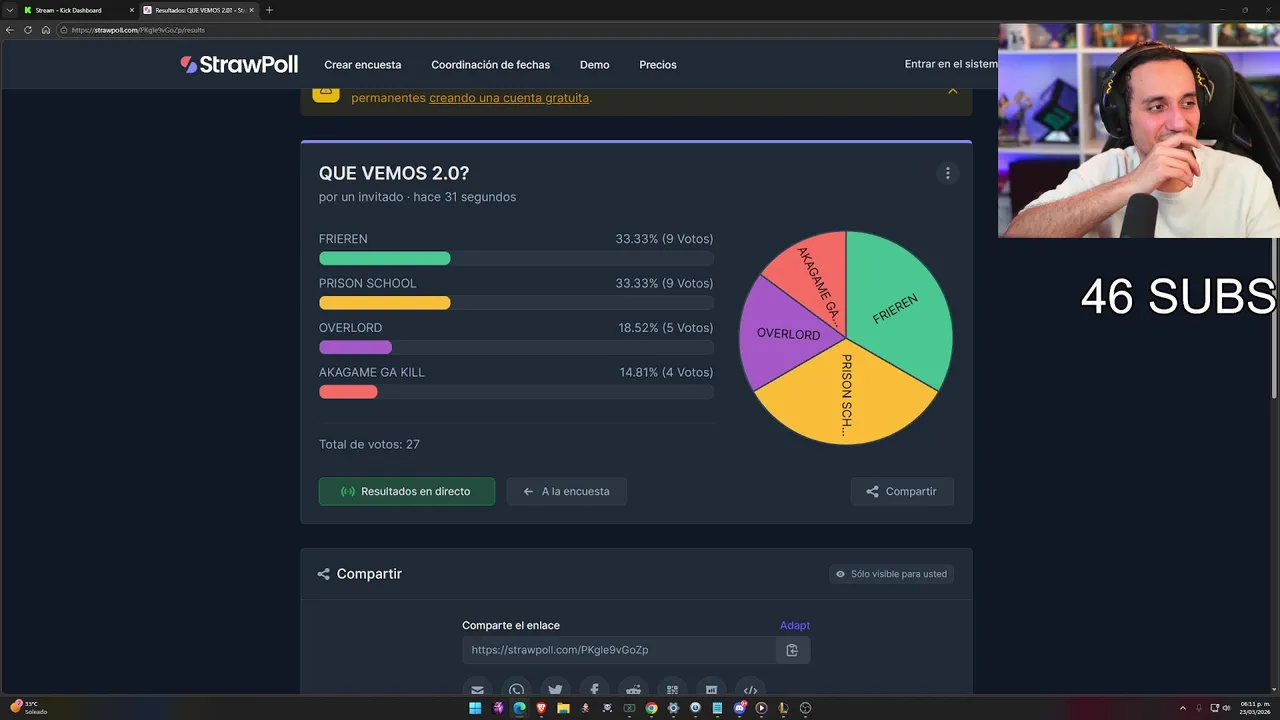The image size is (1280, 720).
Task: Open Coordinación de fechas menu item
Action: [x=491, y=65]
